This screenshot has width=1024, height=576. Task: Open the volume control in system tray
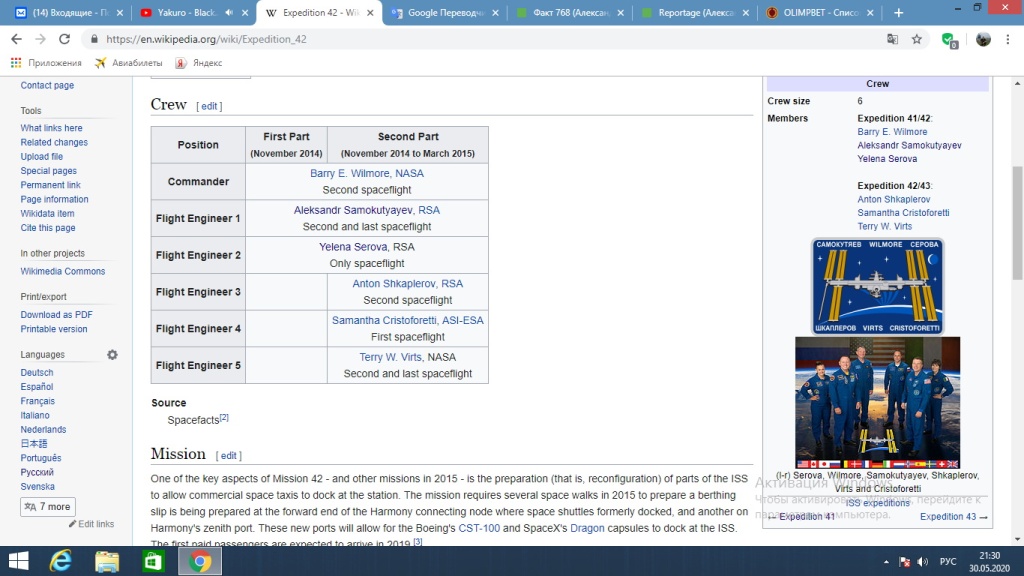[x=923, y=562]
